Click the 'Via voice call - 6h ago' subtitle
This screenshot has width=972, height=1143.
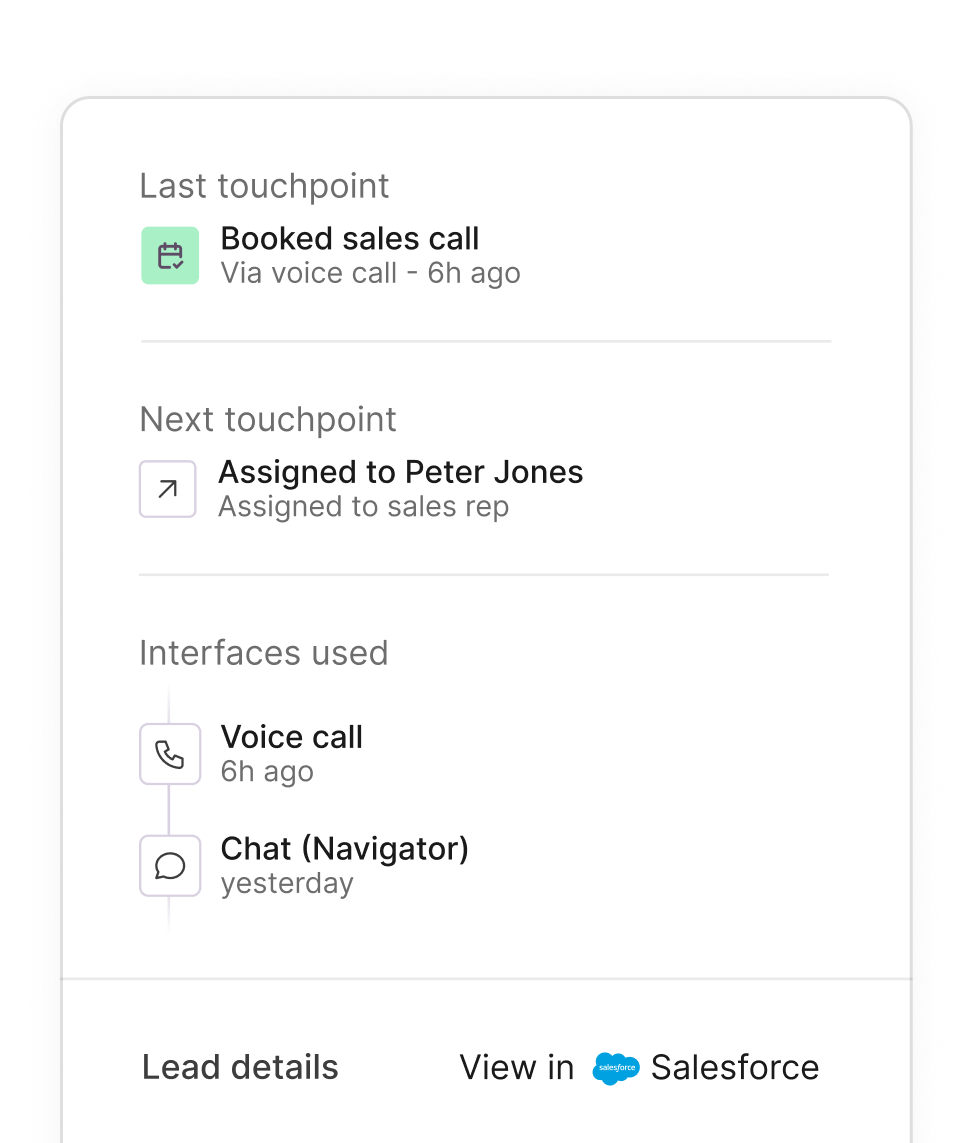tap(370, 273)
